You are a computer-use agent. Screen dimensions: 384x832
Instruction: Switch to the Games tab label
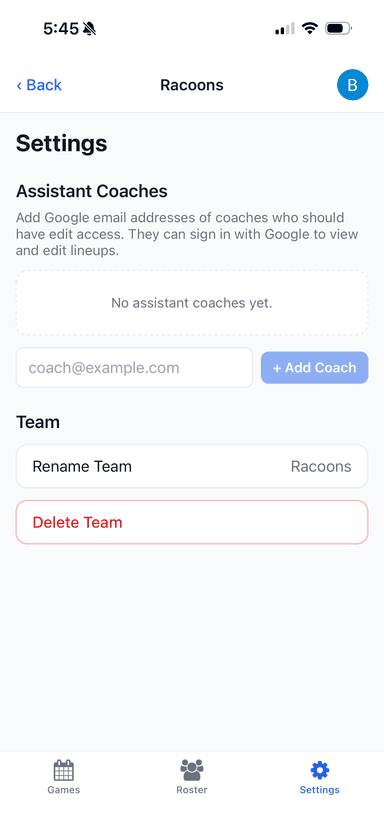[64, 790]
